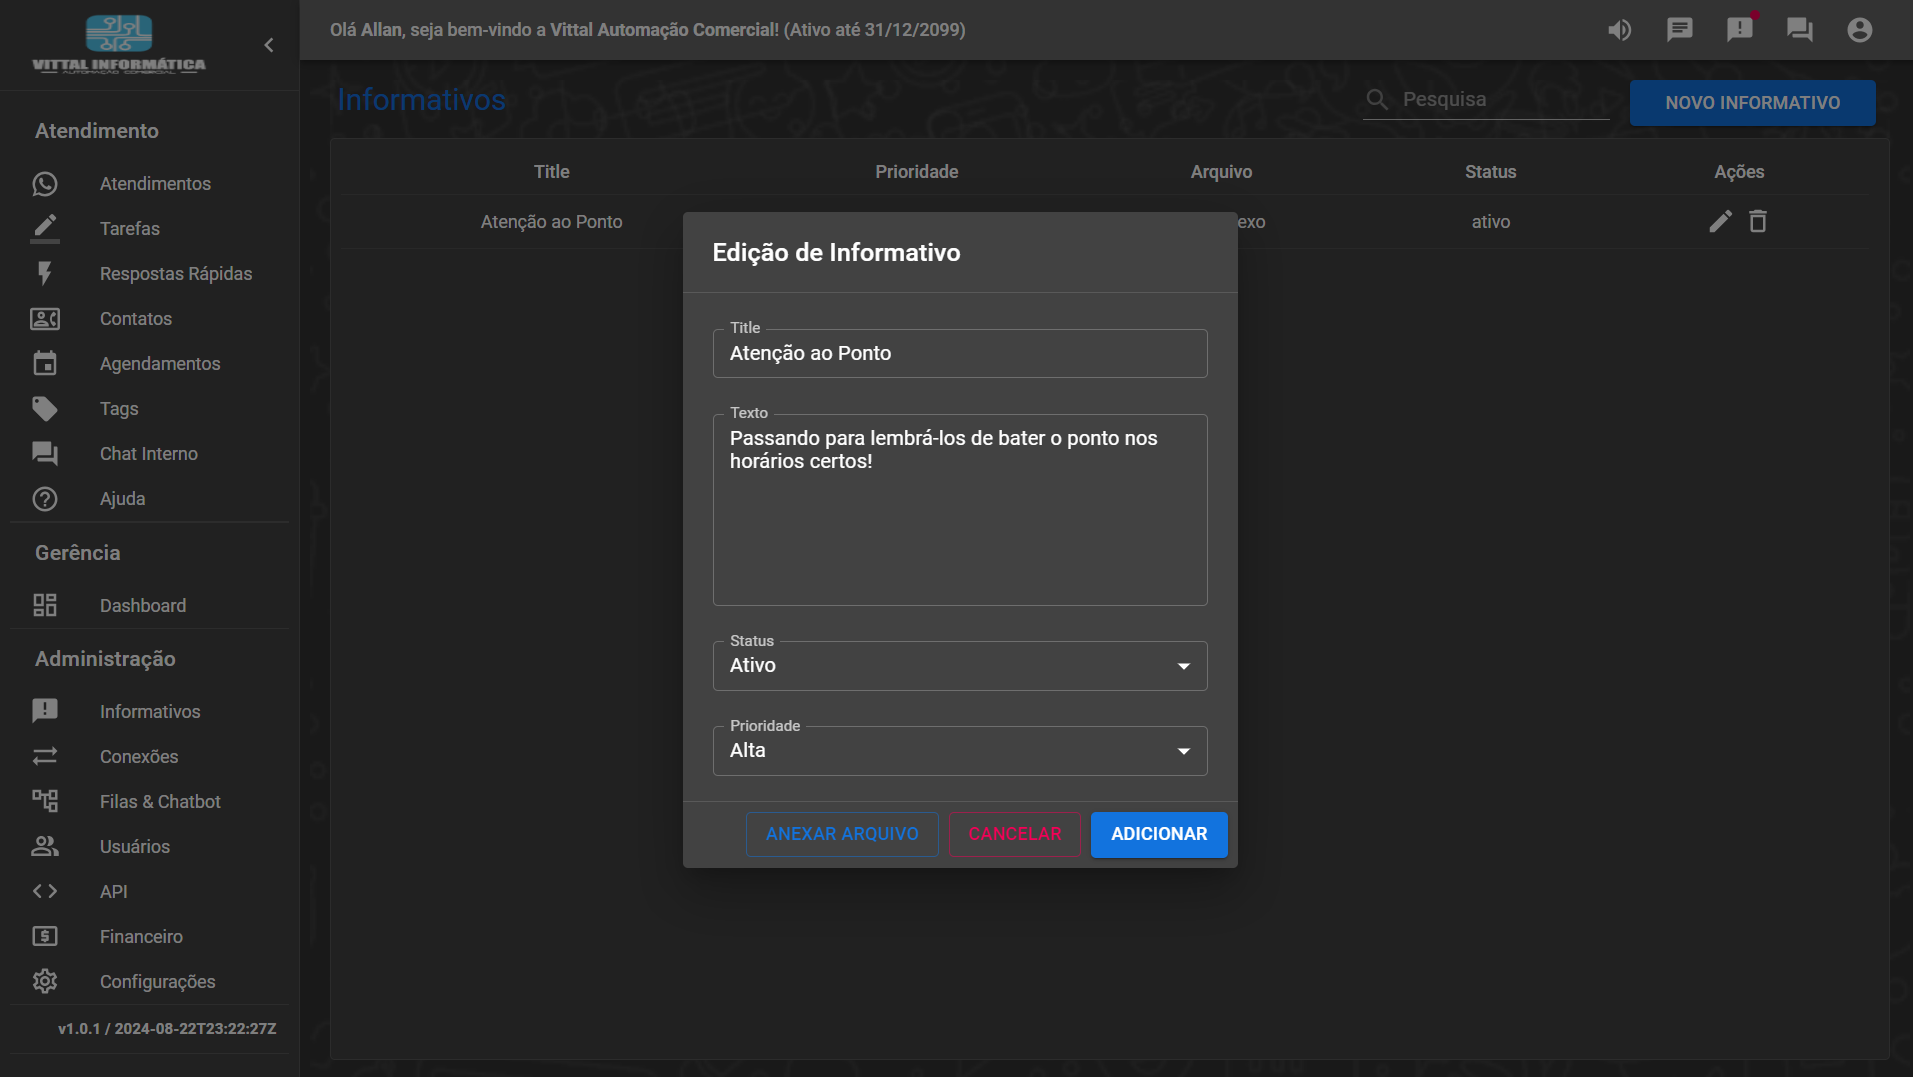Click the Prioridade column header
The image size is (1913, 1077).
[x=916, y=172]
